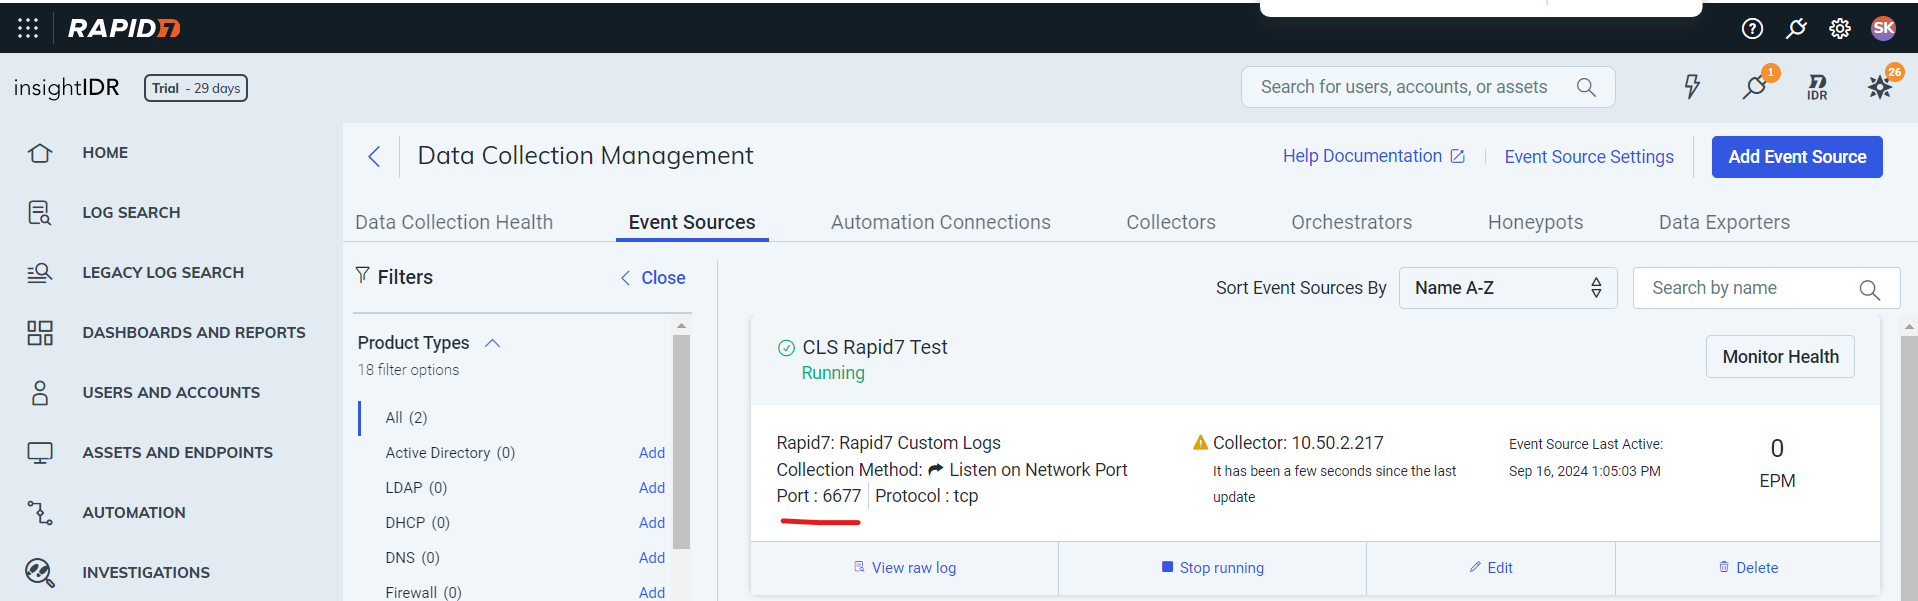The image size is (1918, 601).
Task: Click the Home house icon
Action: (x=40, y=153)
